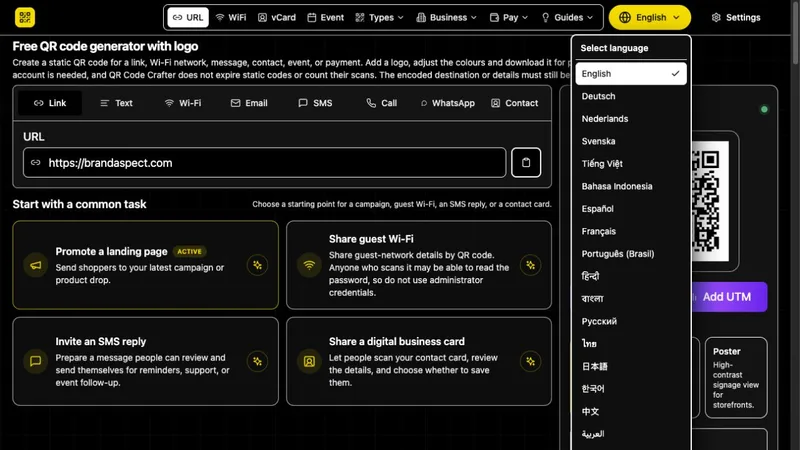
Task: Click envelope icon in Email tab
Action: pos(235,103)
